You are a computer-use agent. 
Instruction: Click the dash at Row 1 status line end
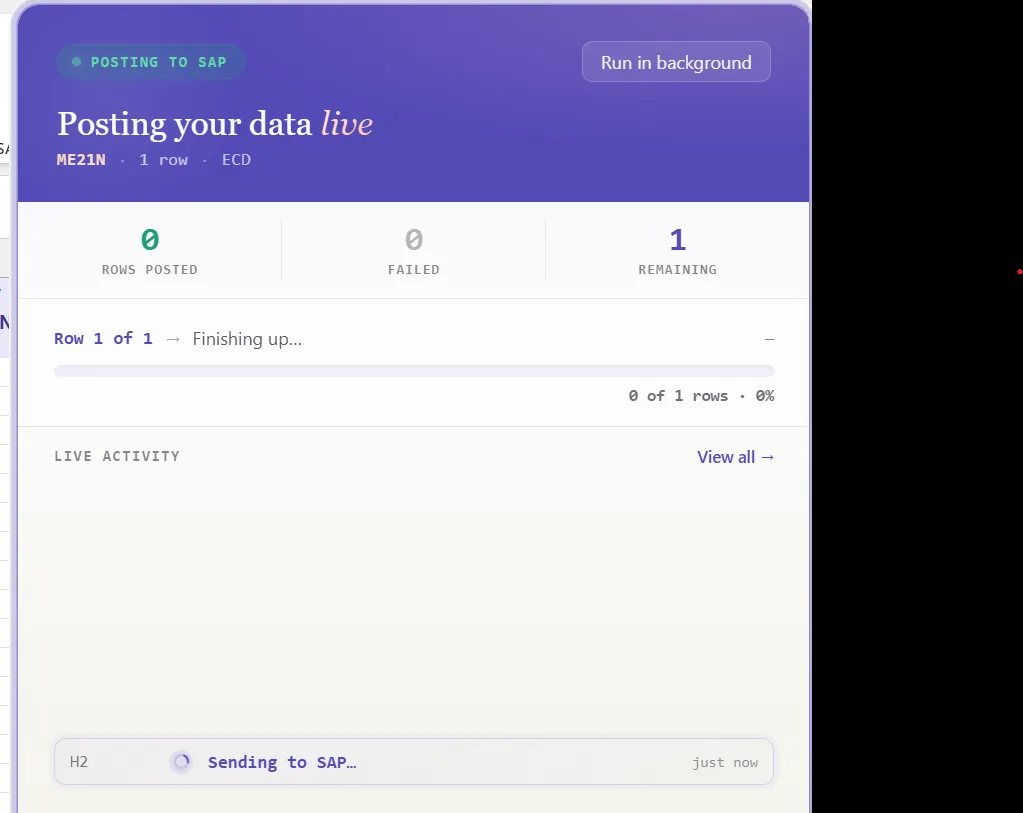[x=769, y=339]
